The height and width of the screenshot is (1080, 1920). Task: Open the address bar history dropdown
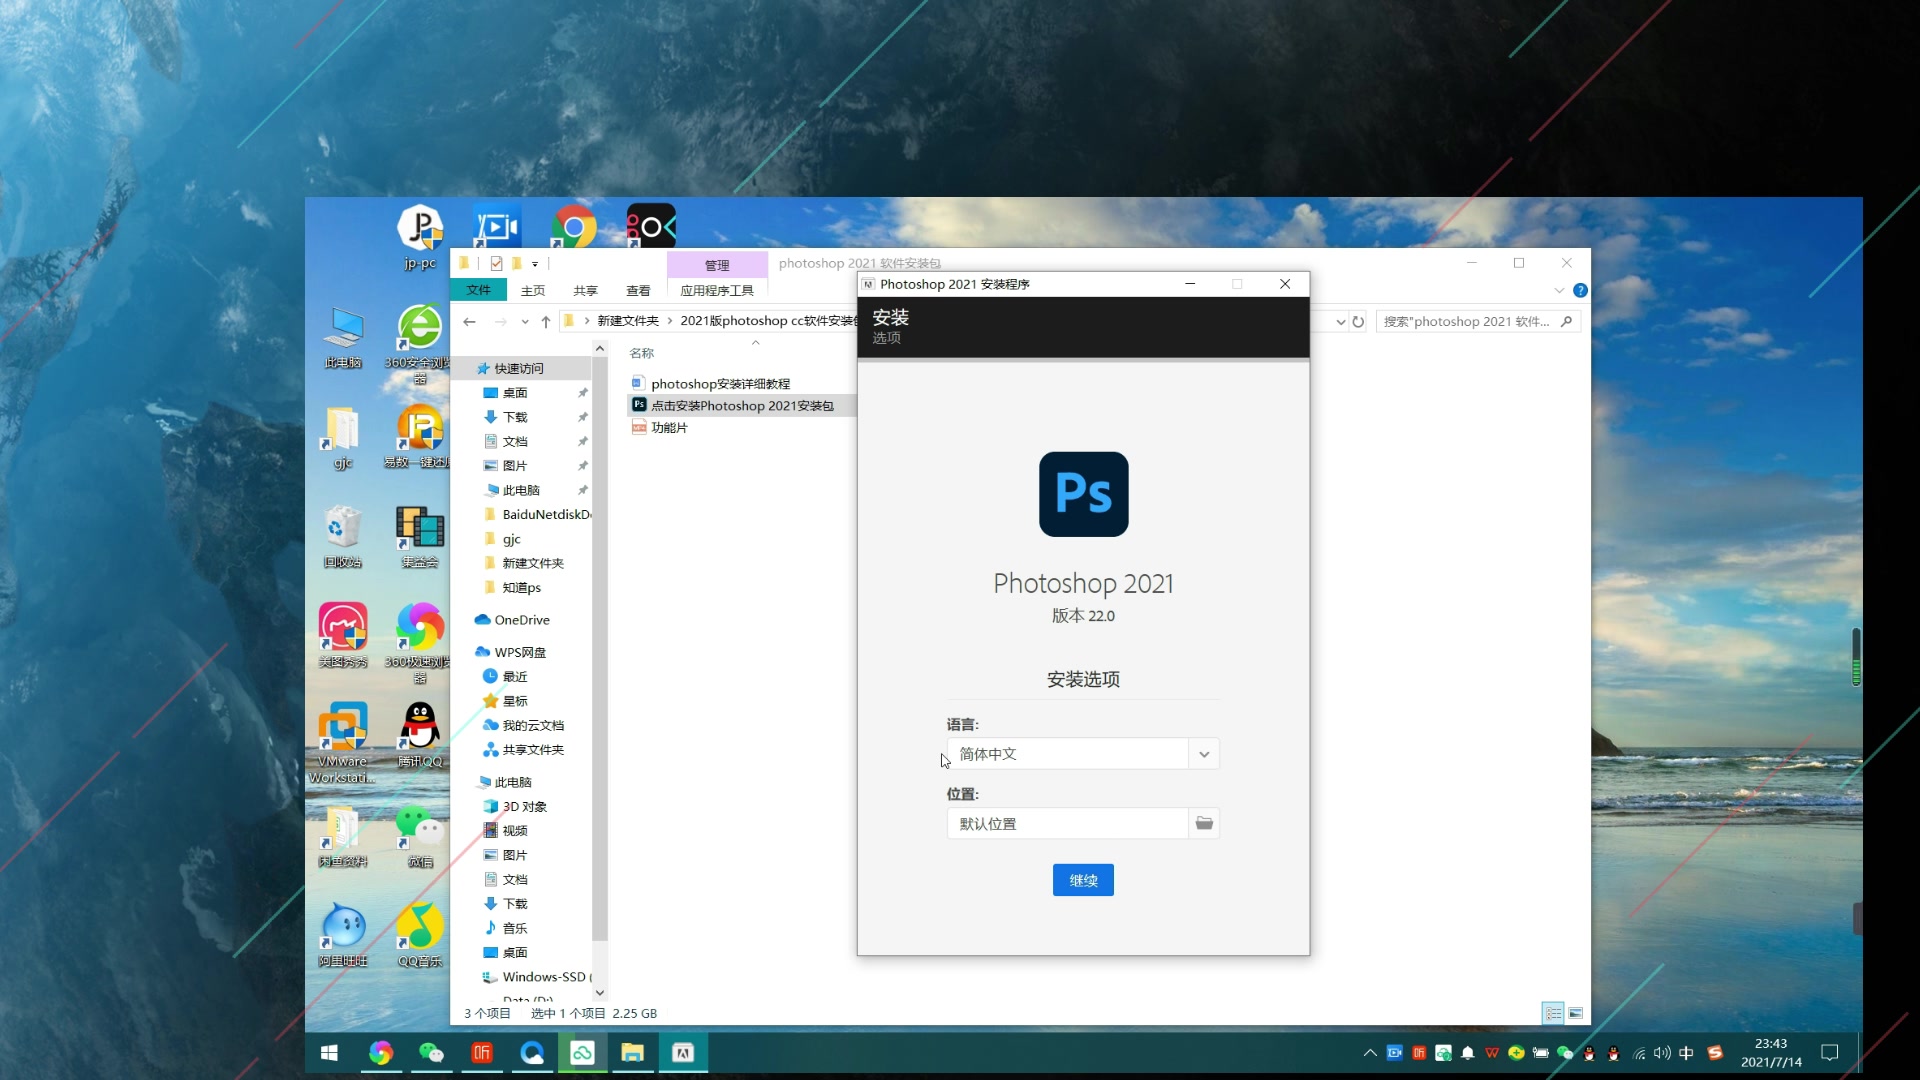click(1340, 321)
